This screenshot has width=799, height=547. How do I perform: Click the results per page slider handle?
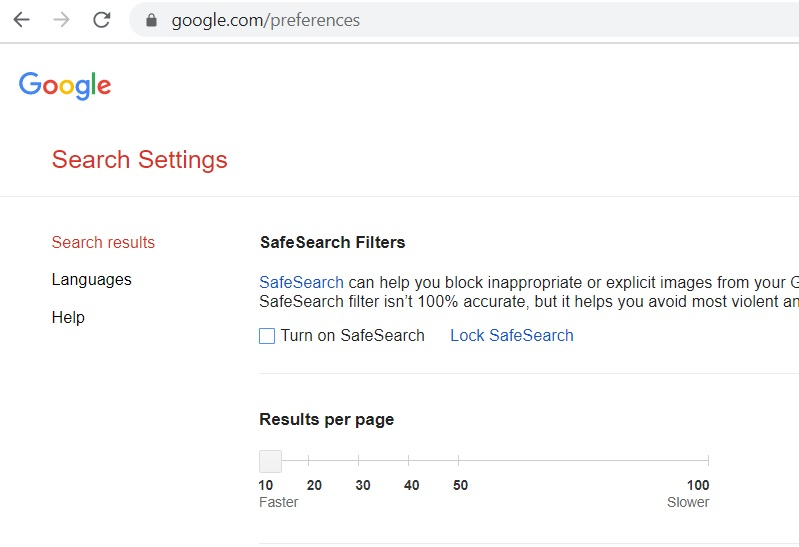[x=270, y=461]
